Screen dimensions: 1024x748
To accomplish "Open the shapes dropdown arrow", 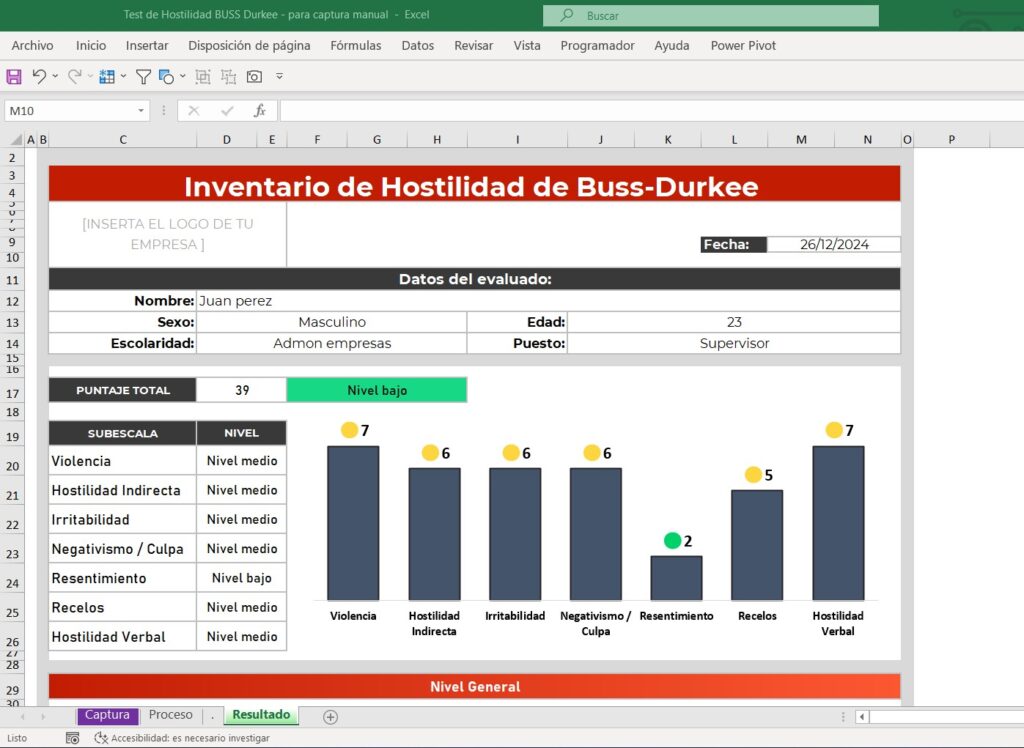I will pyautogui.click(x=182, y=76).
